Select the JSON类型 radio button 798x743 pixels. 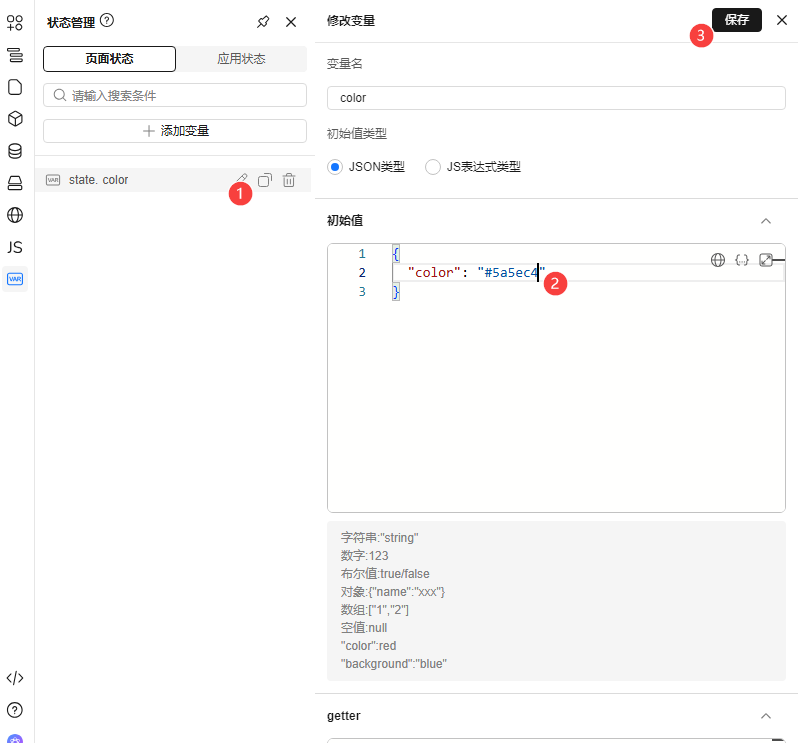click(x=335, y=167)
